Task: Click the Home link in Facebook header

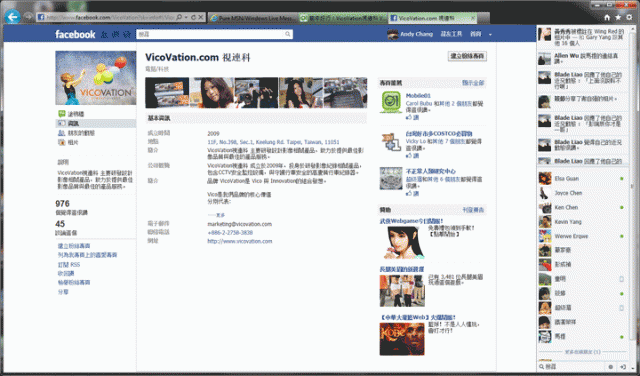Action: (476, 34)
